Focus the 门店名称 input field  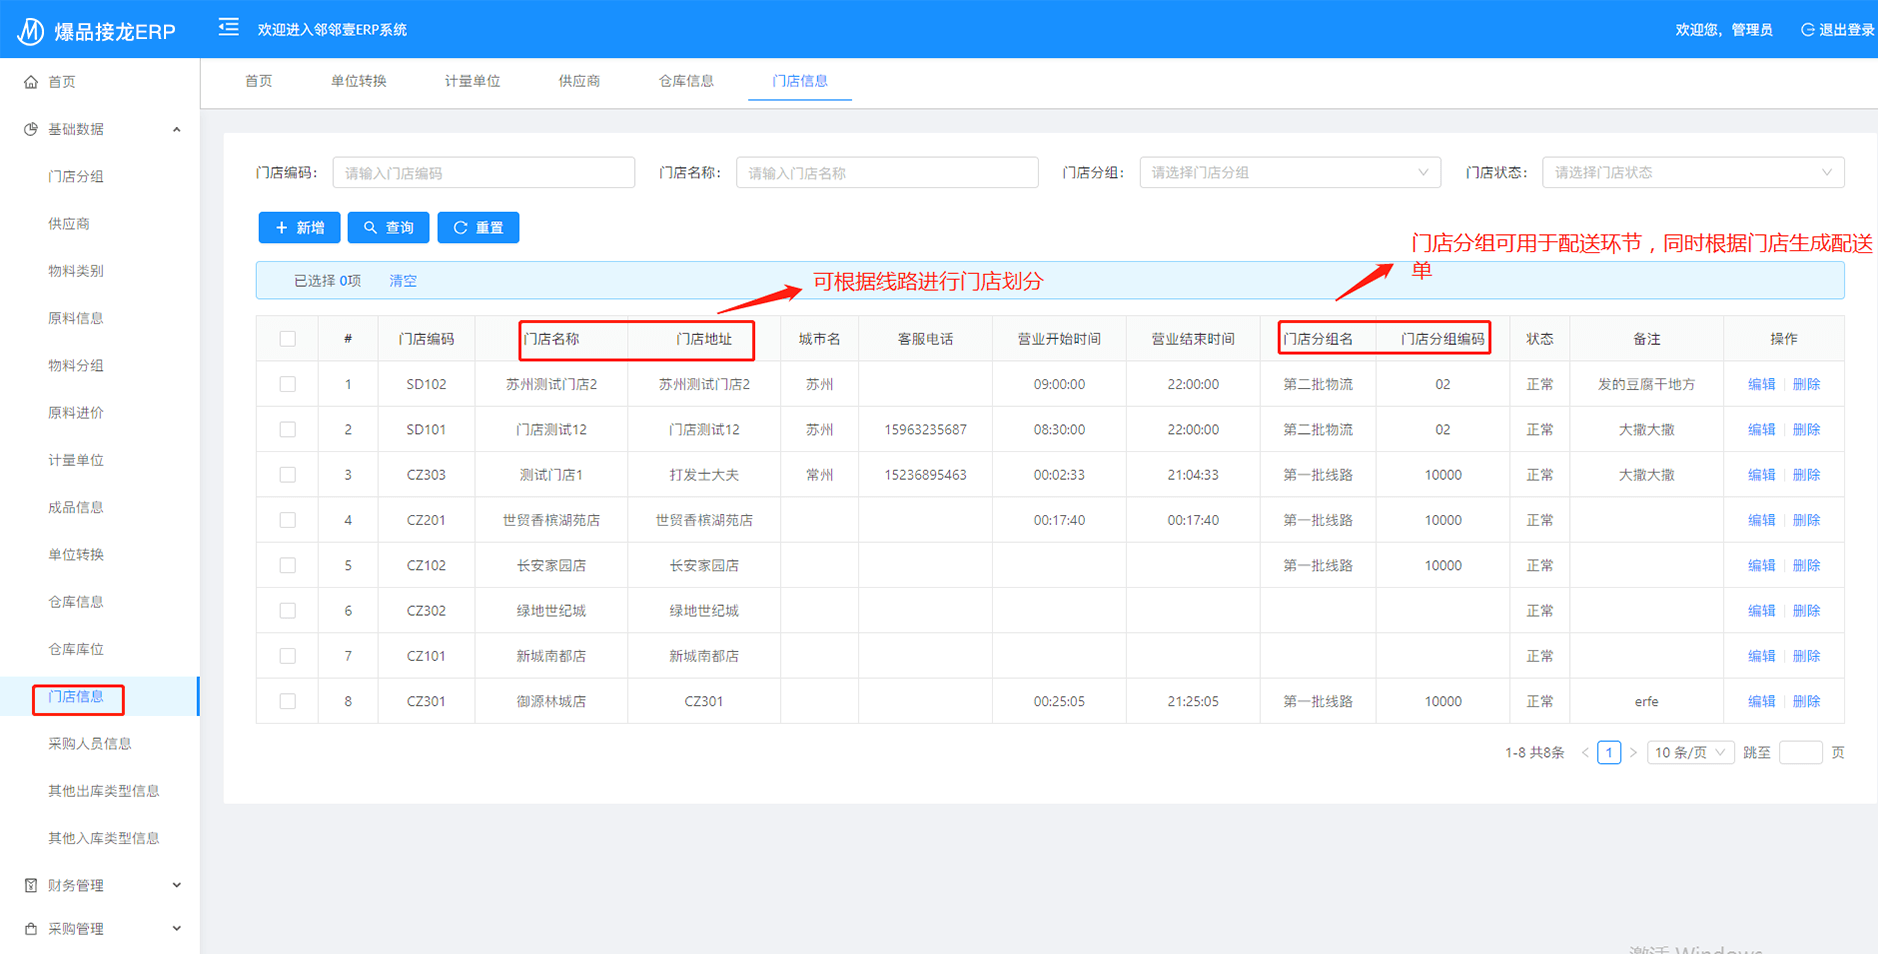tap(887, 172)
